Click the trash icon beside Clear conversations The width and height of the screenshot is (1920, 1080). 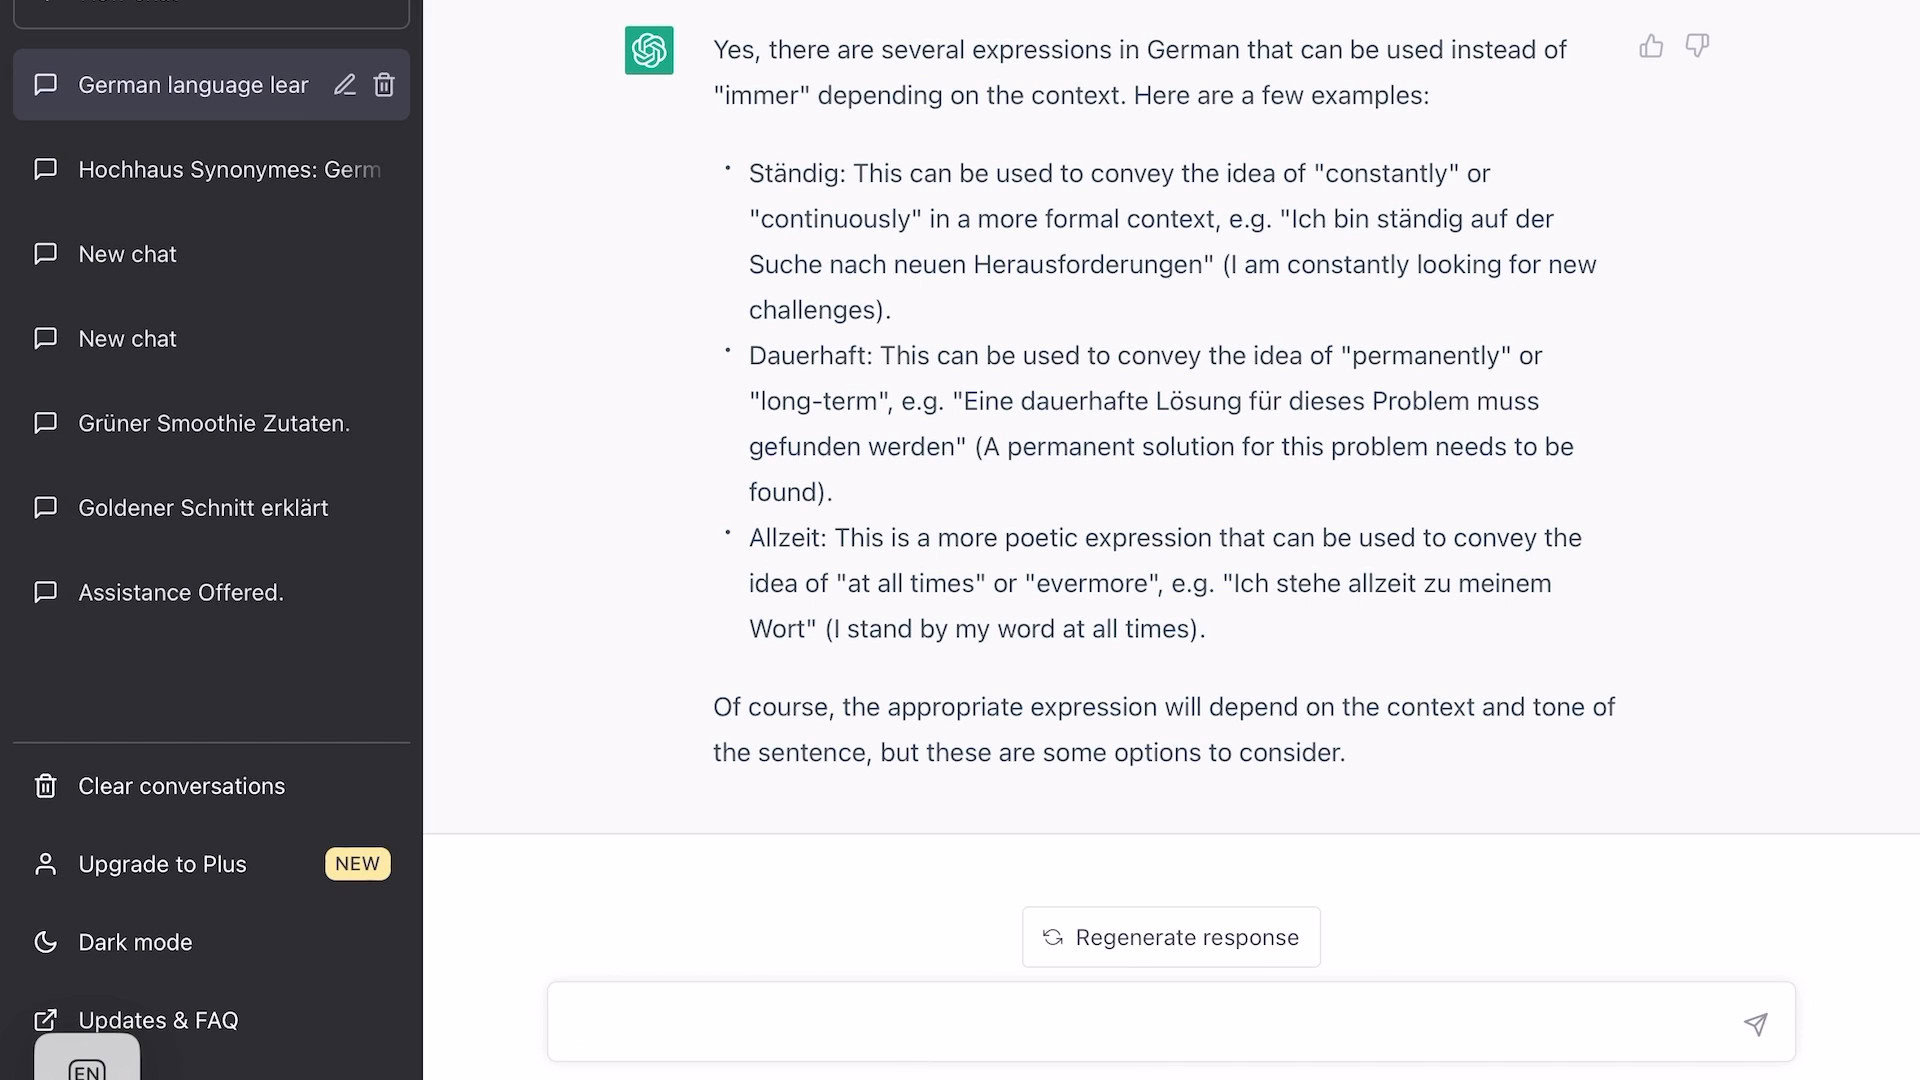[x=46, y=786]
